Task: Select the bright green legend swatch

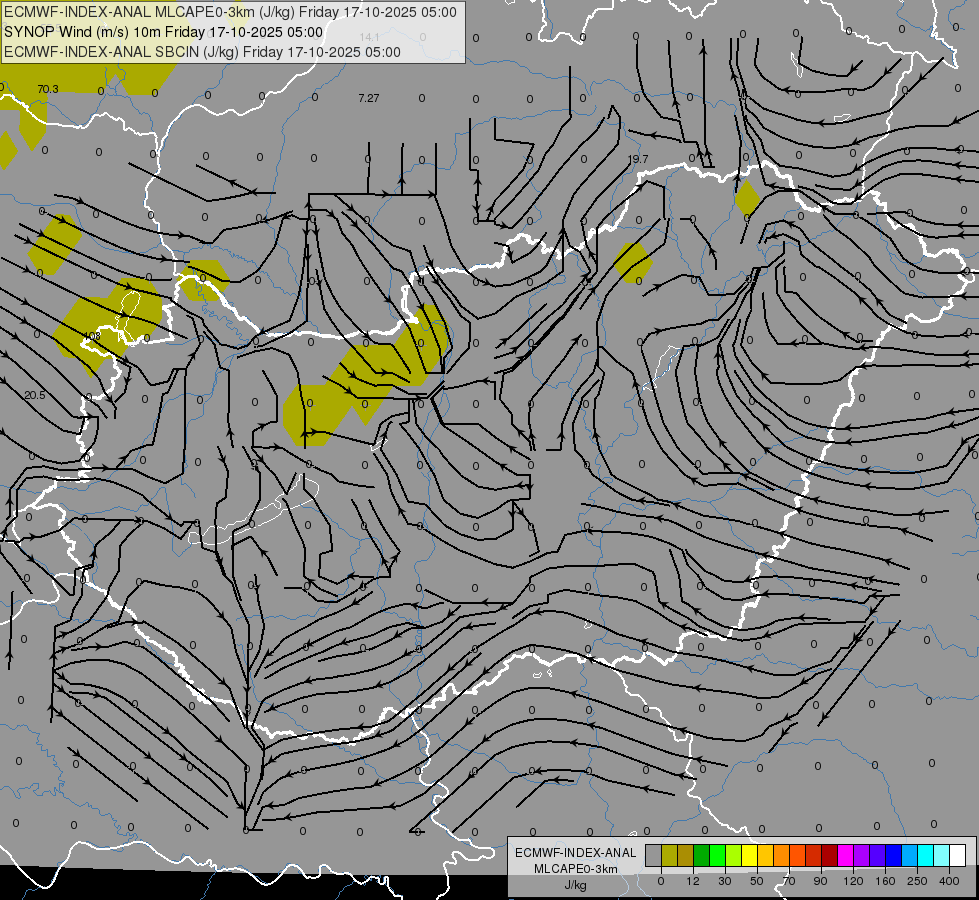Action: [x=717, y=856]
